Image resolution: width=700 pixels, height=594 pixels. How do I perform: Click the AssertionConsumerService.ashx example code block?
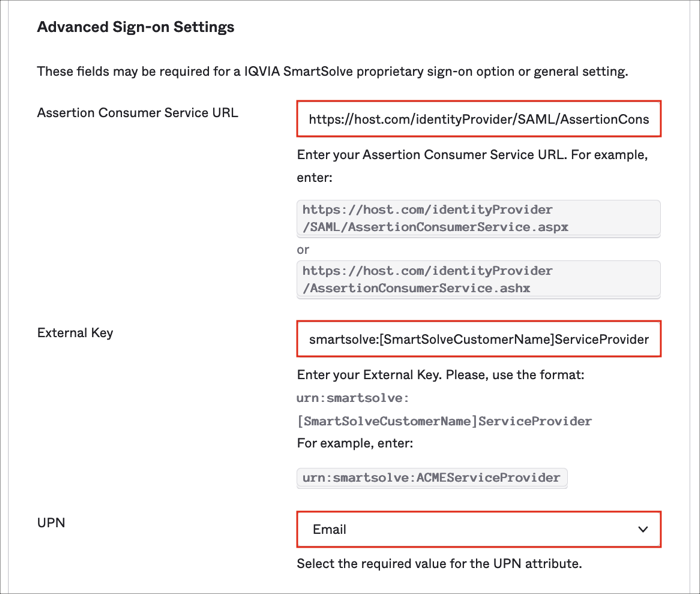click(478, 279)
